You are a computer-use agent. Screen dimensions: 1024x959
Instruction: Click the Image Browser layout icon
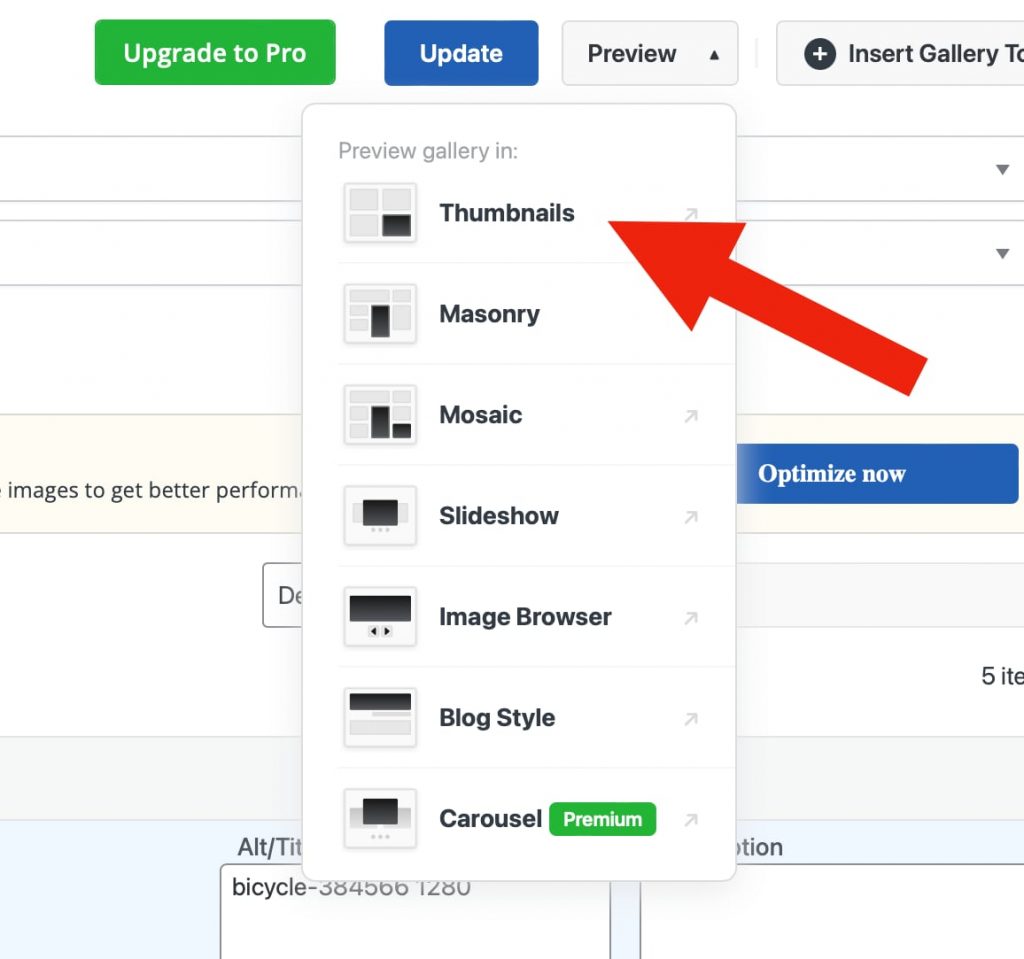pyautogui.click(x=380, y=617)
